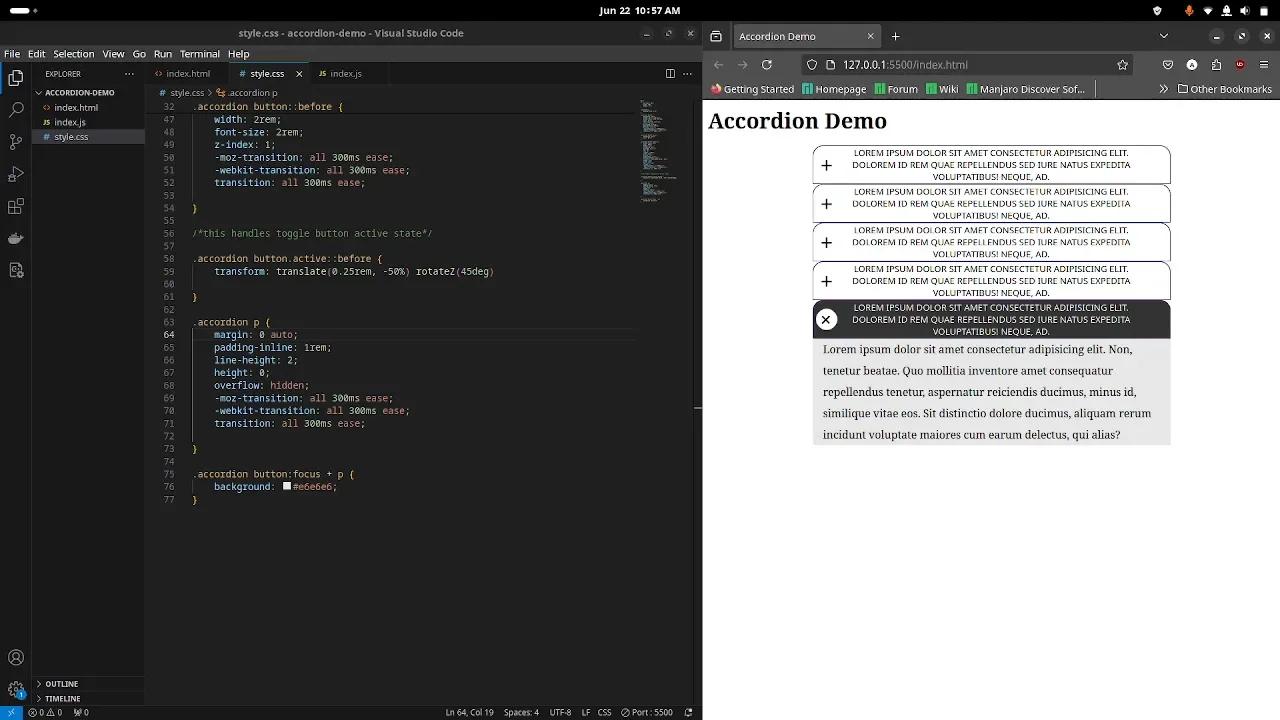The height and width of the screenshot is (720, 1280).
Task: Open the Run and Debug view
Action: (16, 174)
